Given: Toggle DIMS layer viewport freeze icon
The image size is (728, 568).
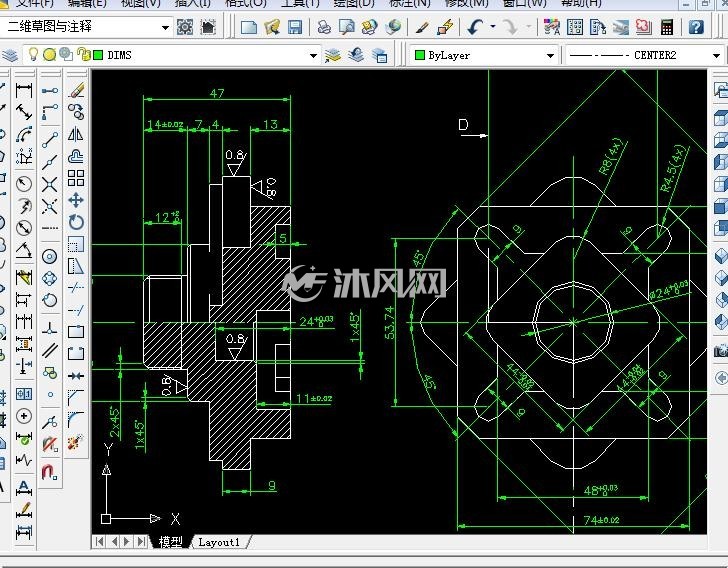Looking at the screenshot, I should (x=66, y=55).
